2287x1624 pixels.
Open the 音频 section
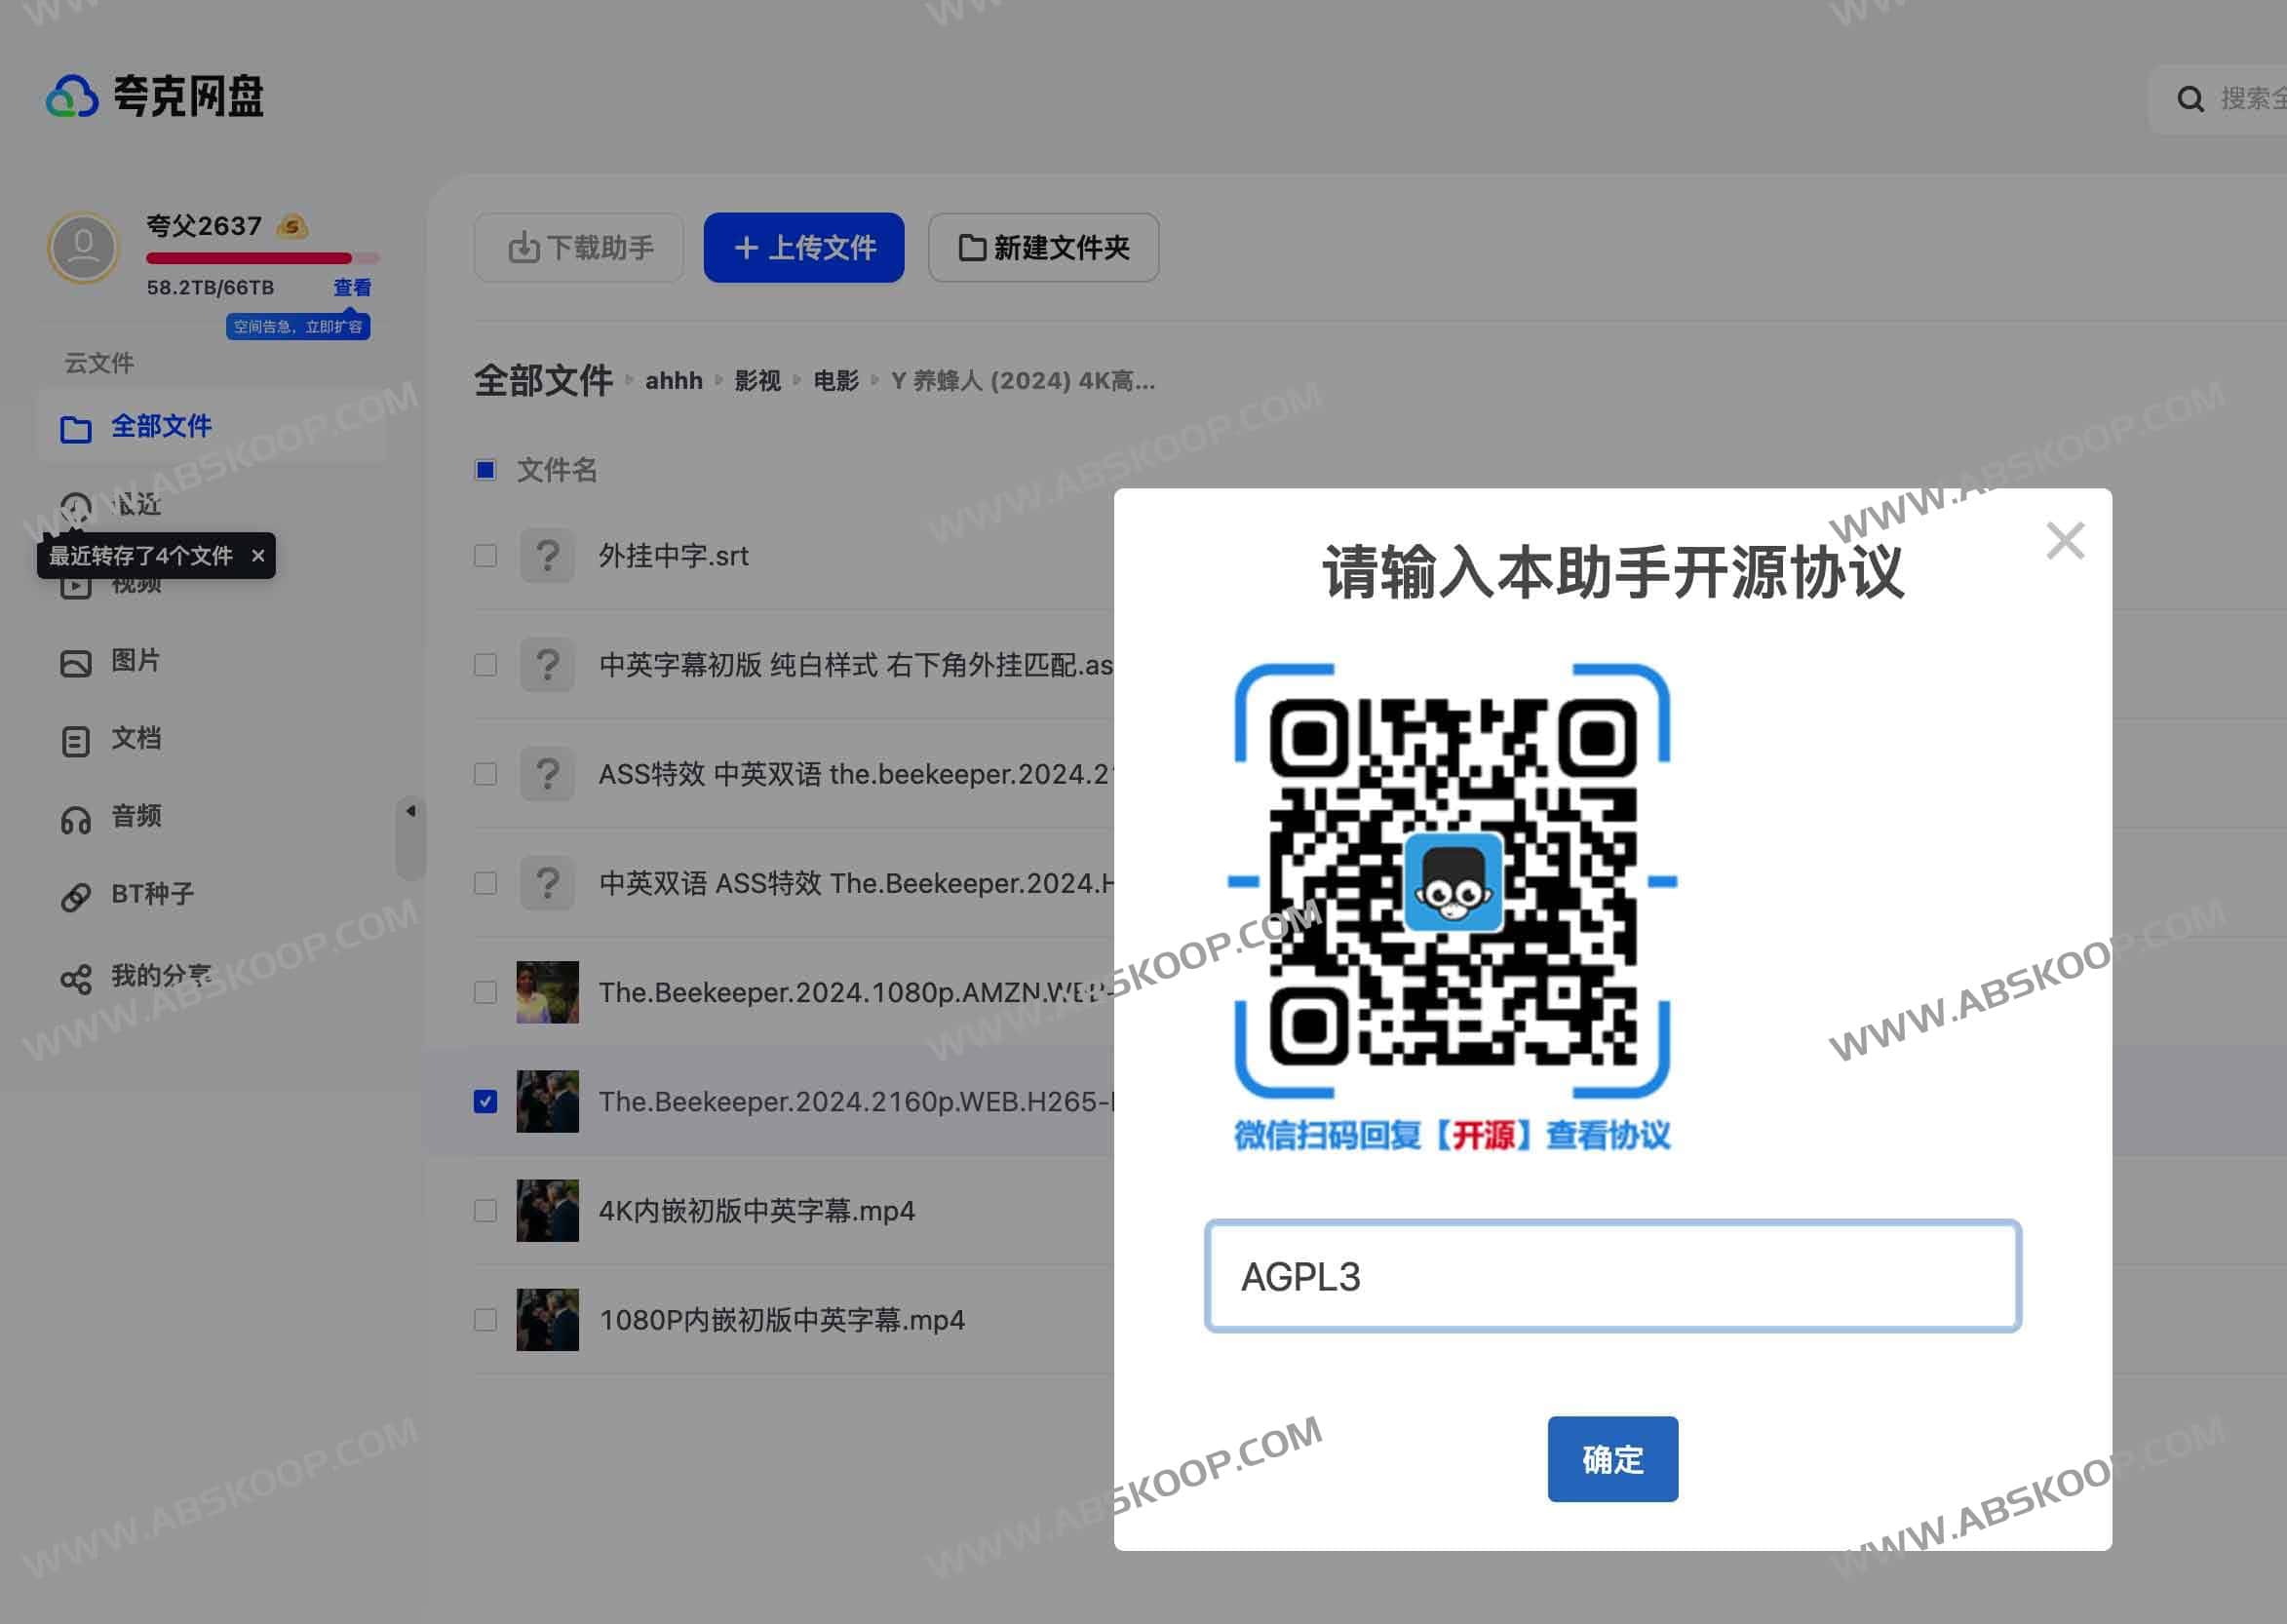coord(137,817)
